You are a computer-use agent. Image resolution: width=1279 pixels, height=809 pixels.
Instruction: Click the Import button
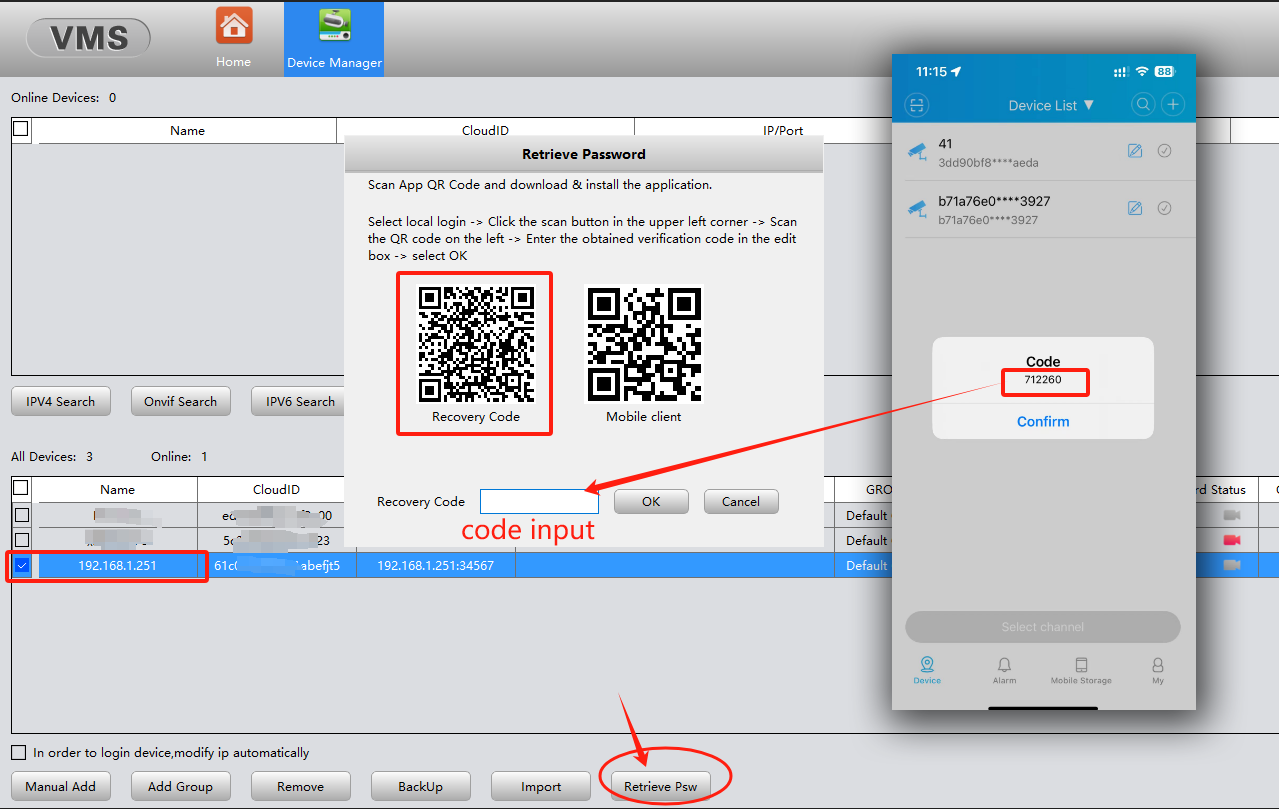pos(541,786)
